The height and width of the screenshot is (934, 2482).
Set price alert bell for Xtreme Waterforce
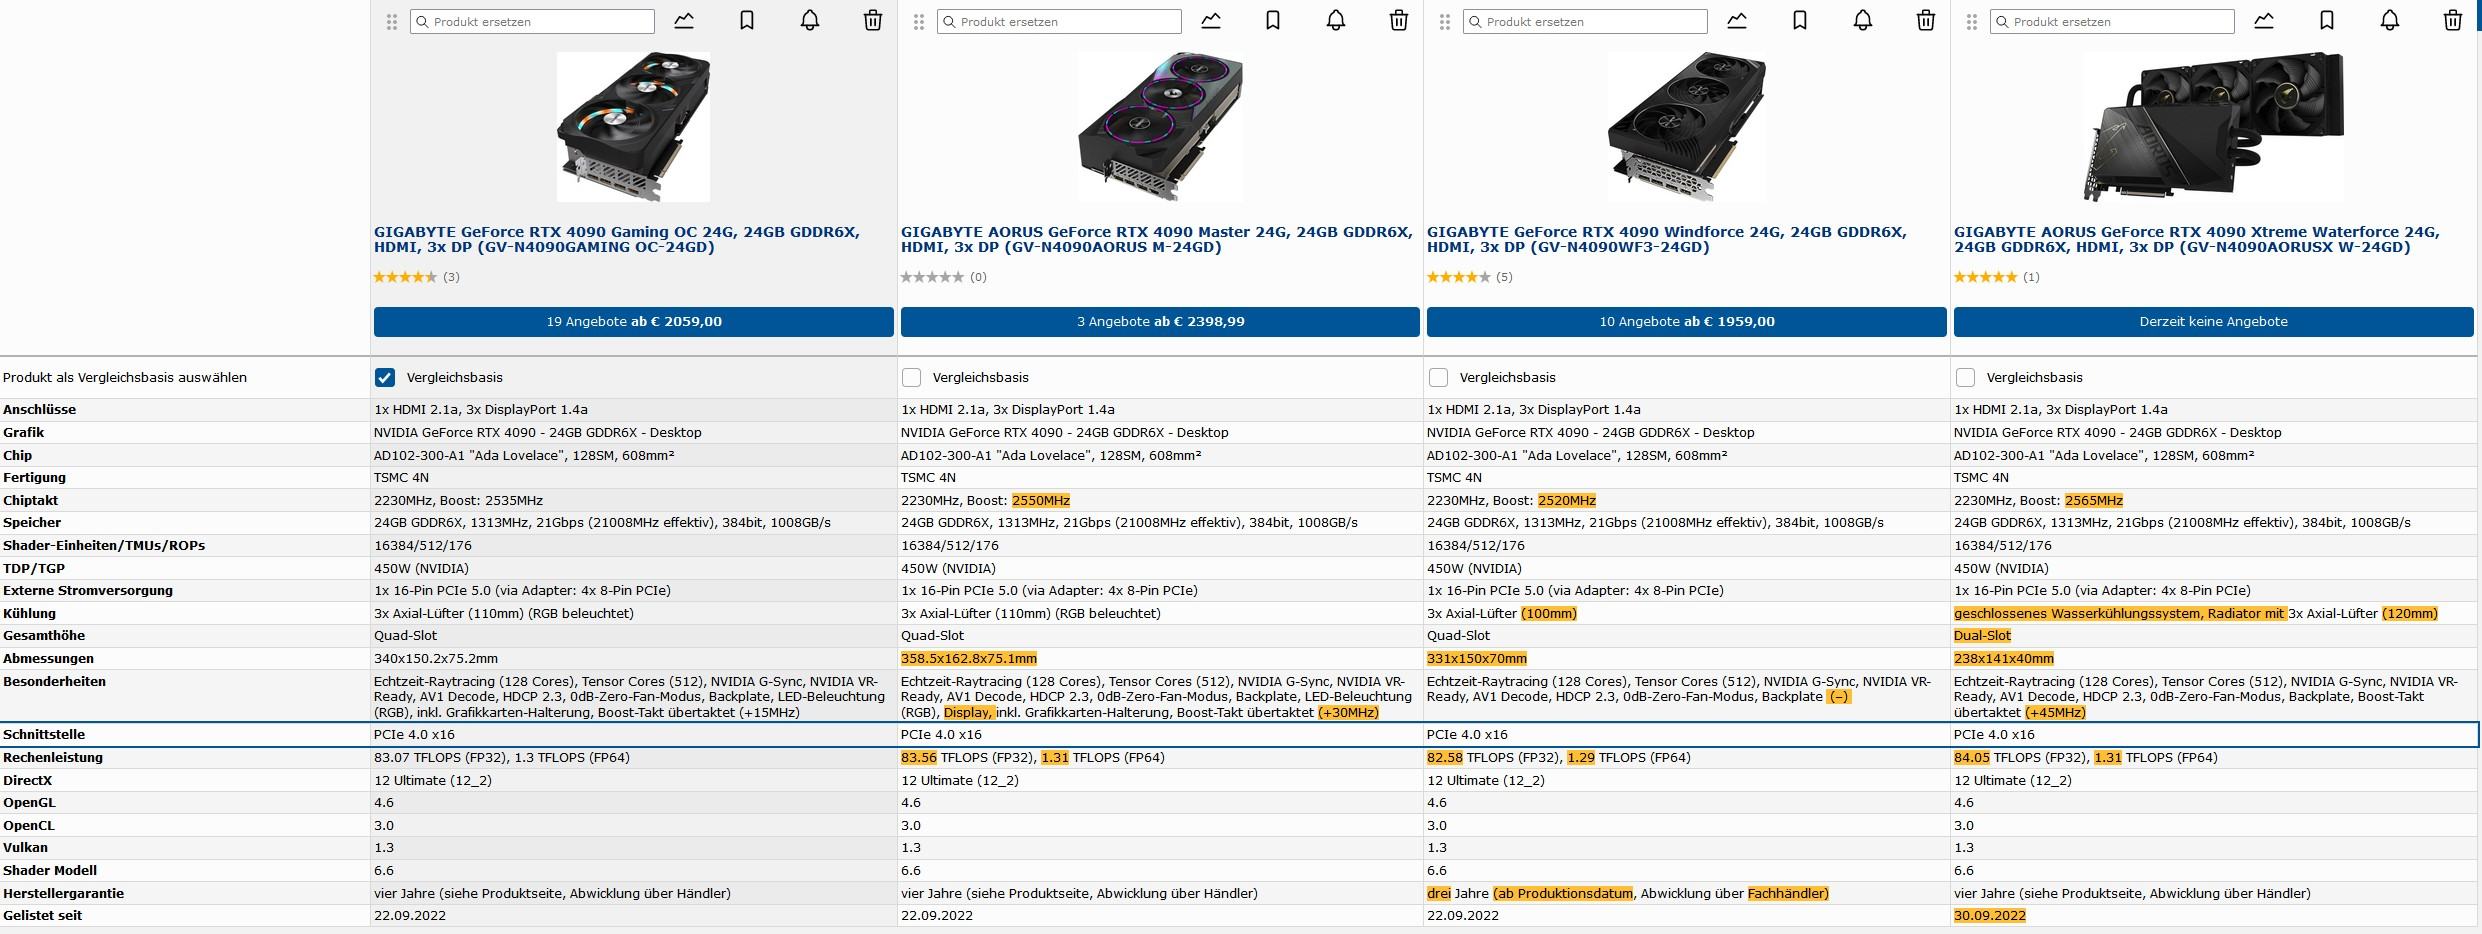coord(2390,21)
